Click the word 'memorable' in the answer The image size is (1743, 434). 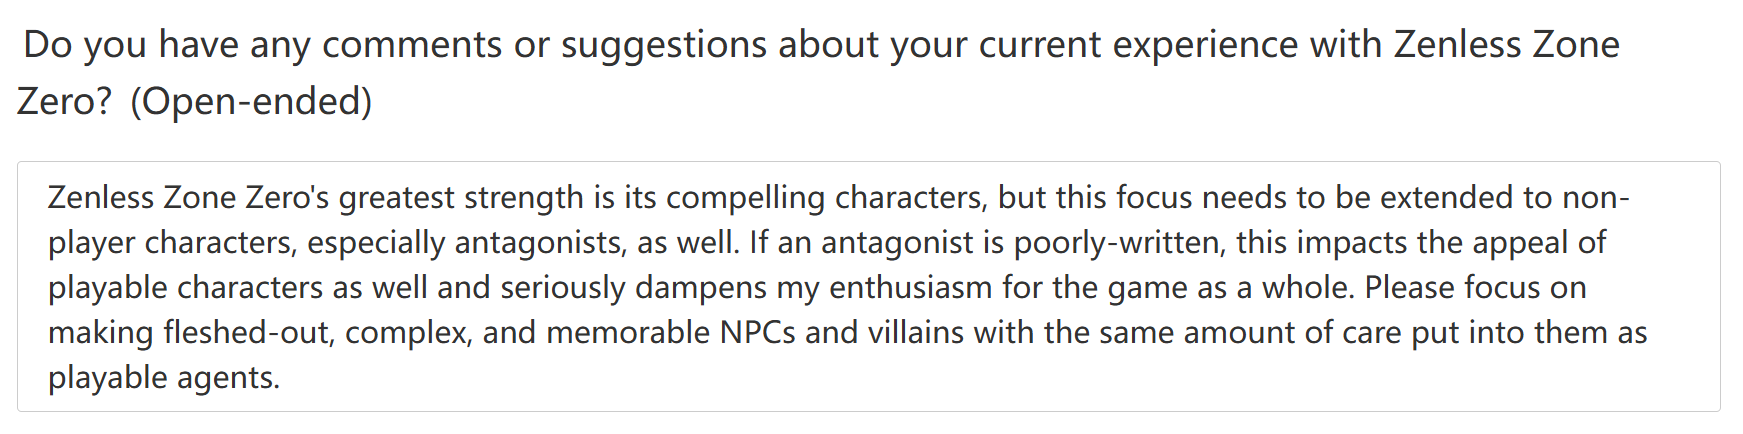tap(628, 333)
